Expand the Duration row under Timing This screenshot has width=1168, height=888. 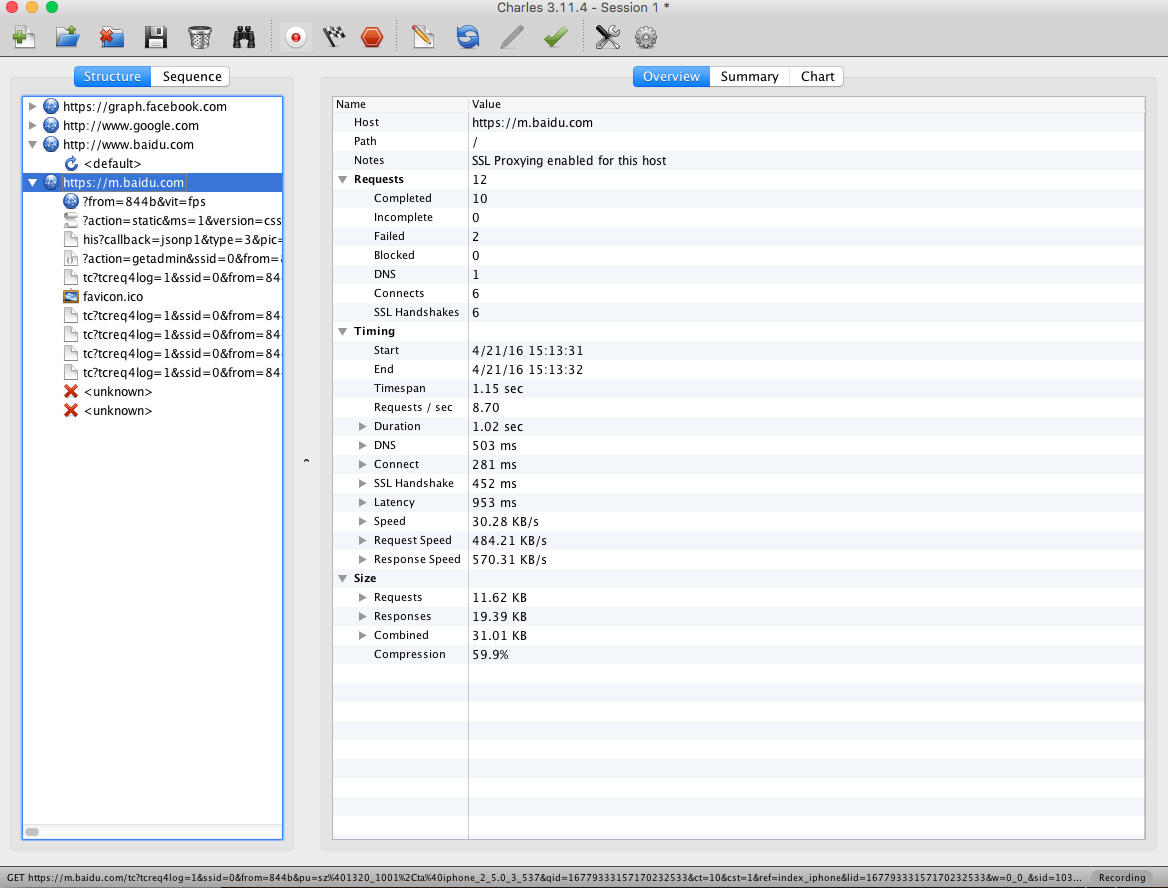pos(363,426)
